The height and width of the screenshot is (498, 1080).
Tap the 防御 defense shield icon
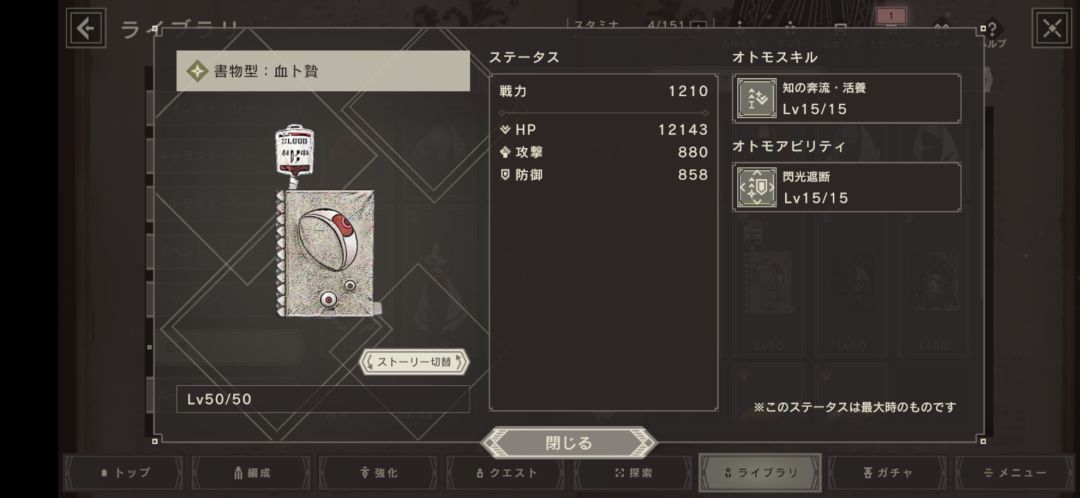coord(505,175)
